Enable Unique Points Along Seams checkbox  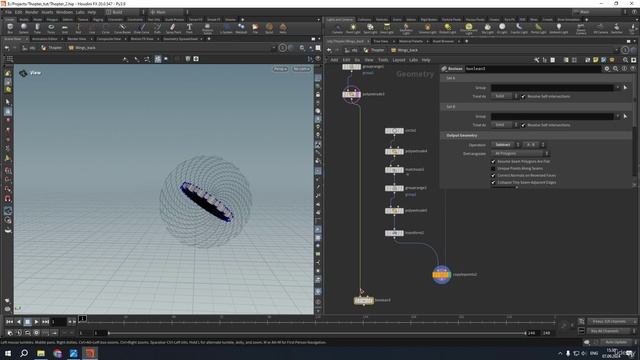coord(493,169)
